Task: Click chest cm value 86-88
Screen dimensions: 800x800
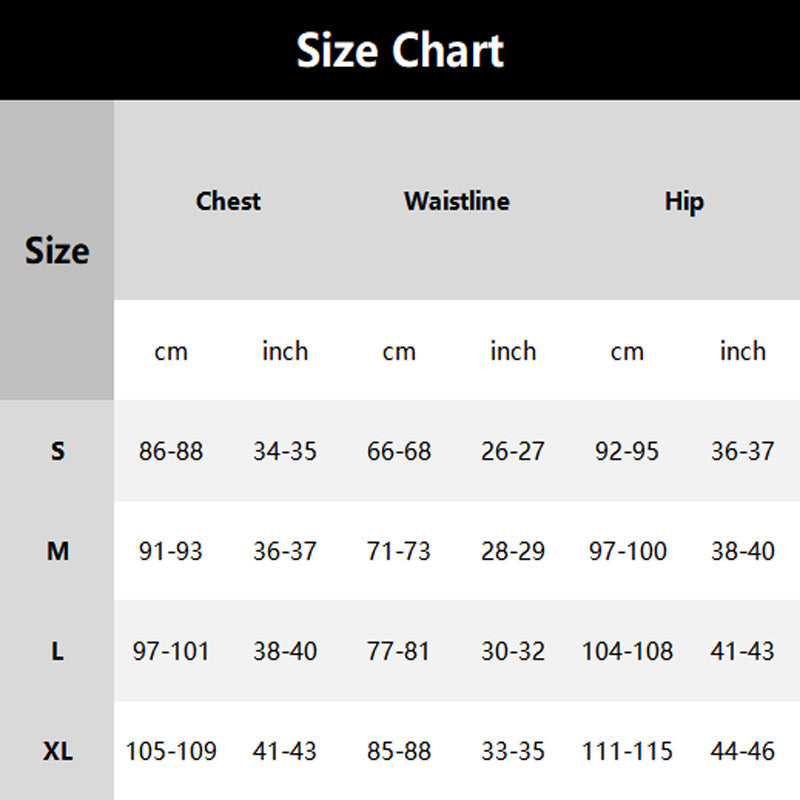Action: 171,451
